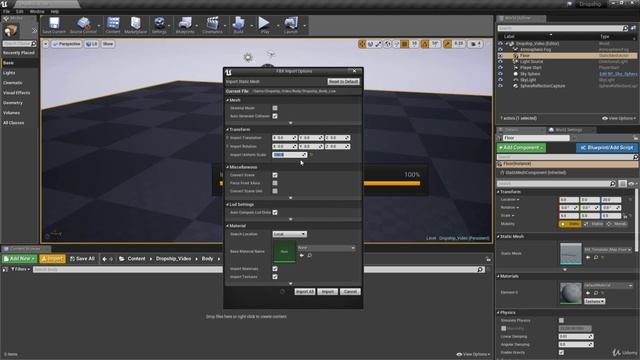Image resolution: width=640 pixels, height=360 pixels.
Task: Select the Place mode icon in Modes panel
Action: click(11, 31)
